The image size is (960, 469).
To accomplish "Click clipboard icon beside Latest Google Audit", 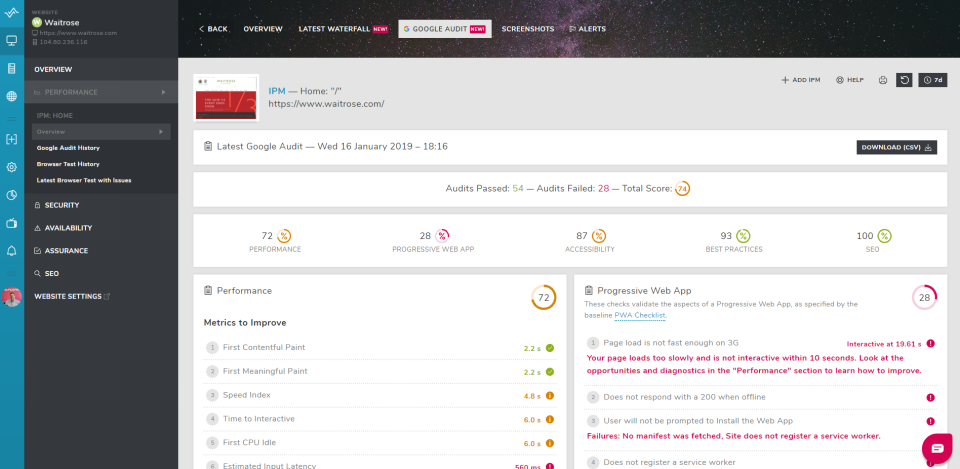I will click(x=208, y=146).
